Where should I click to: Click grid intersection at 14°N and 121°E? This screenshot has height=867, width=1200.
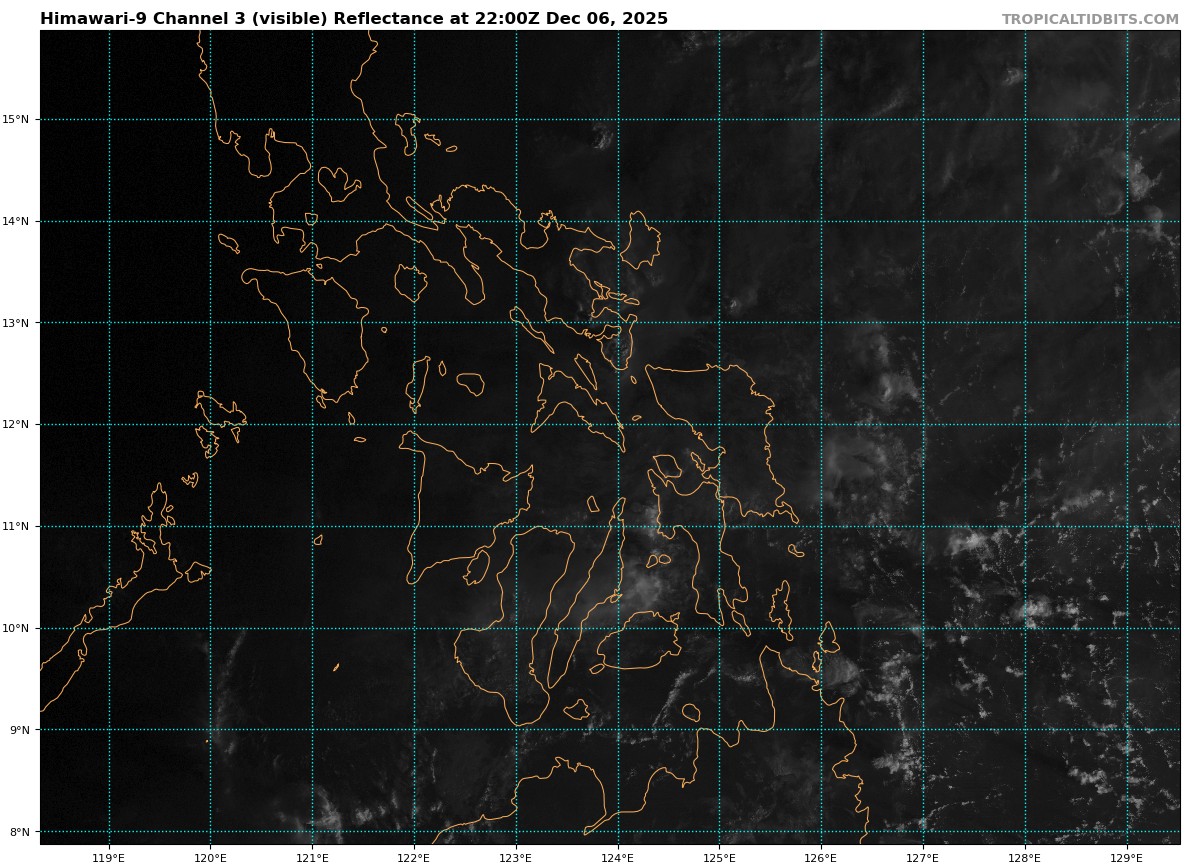pos(312,221)
